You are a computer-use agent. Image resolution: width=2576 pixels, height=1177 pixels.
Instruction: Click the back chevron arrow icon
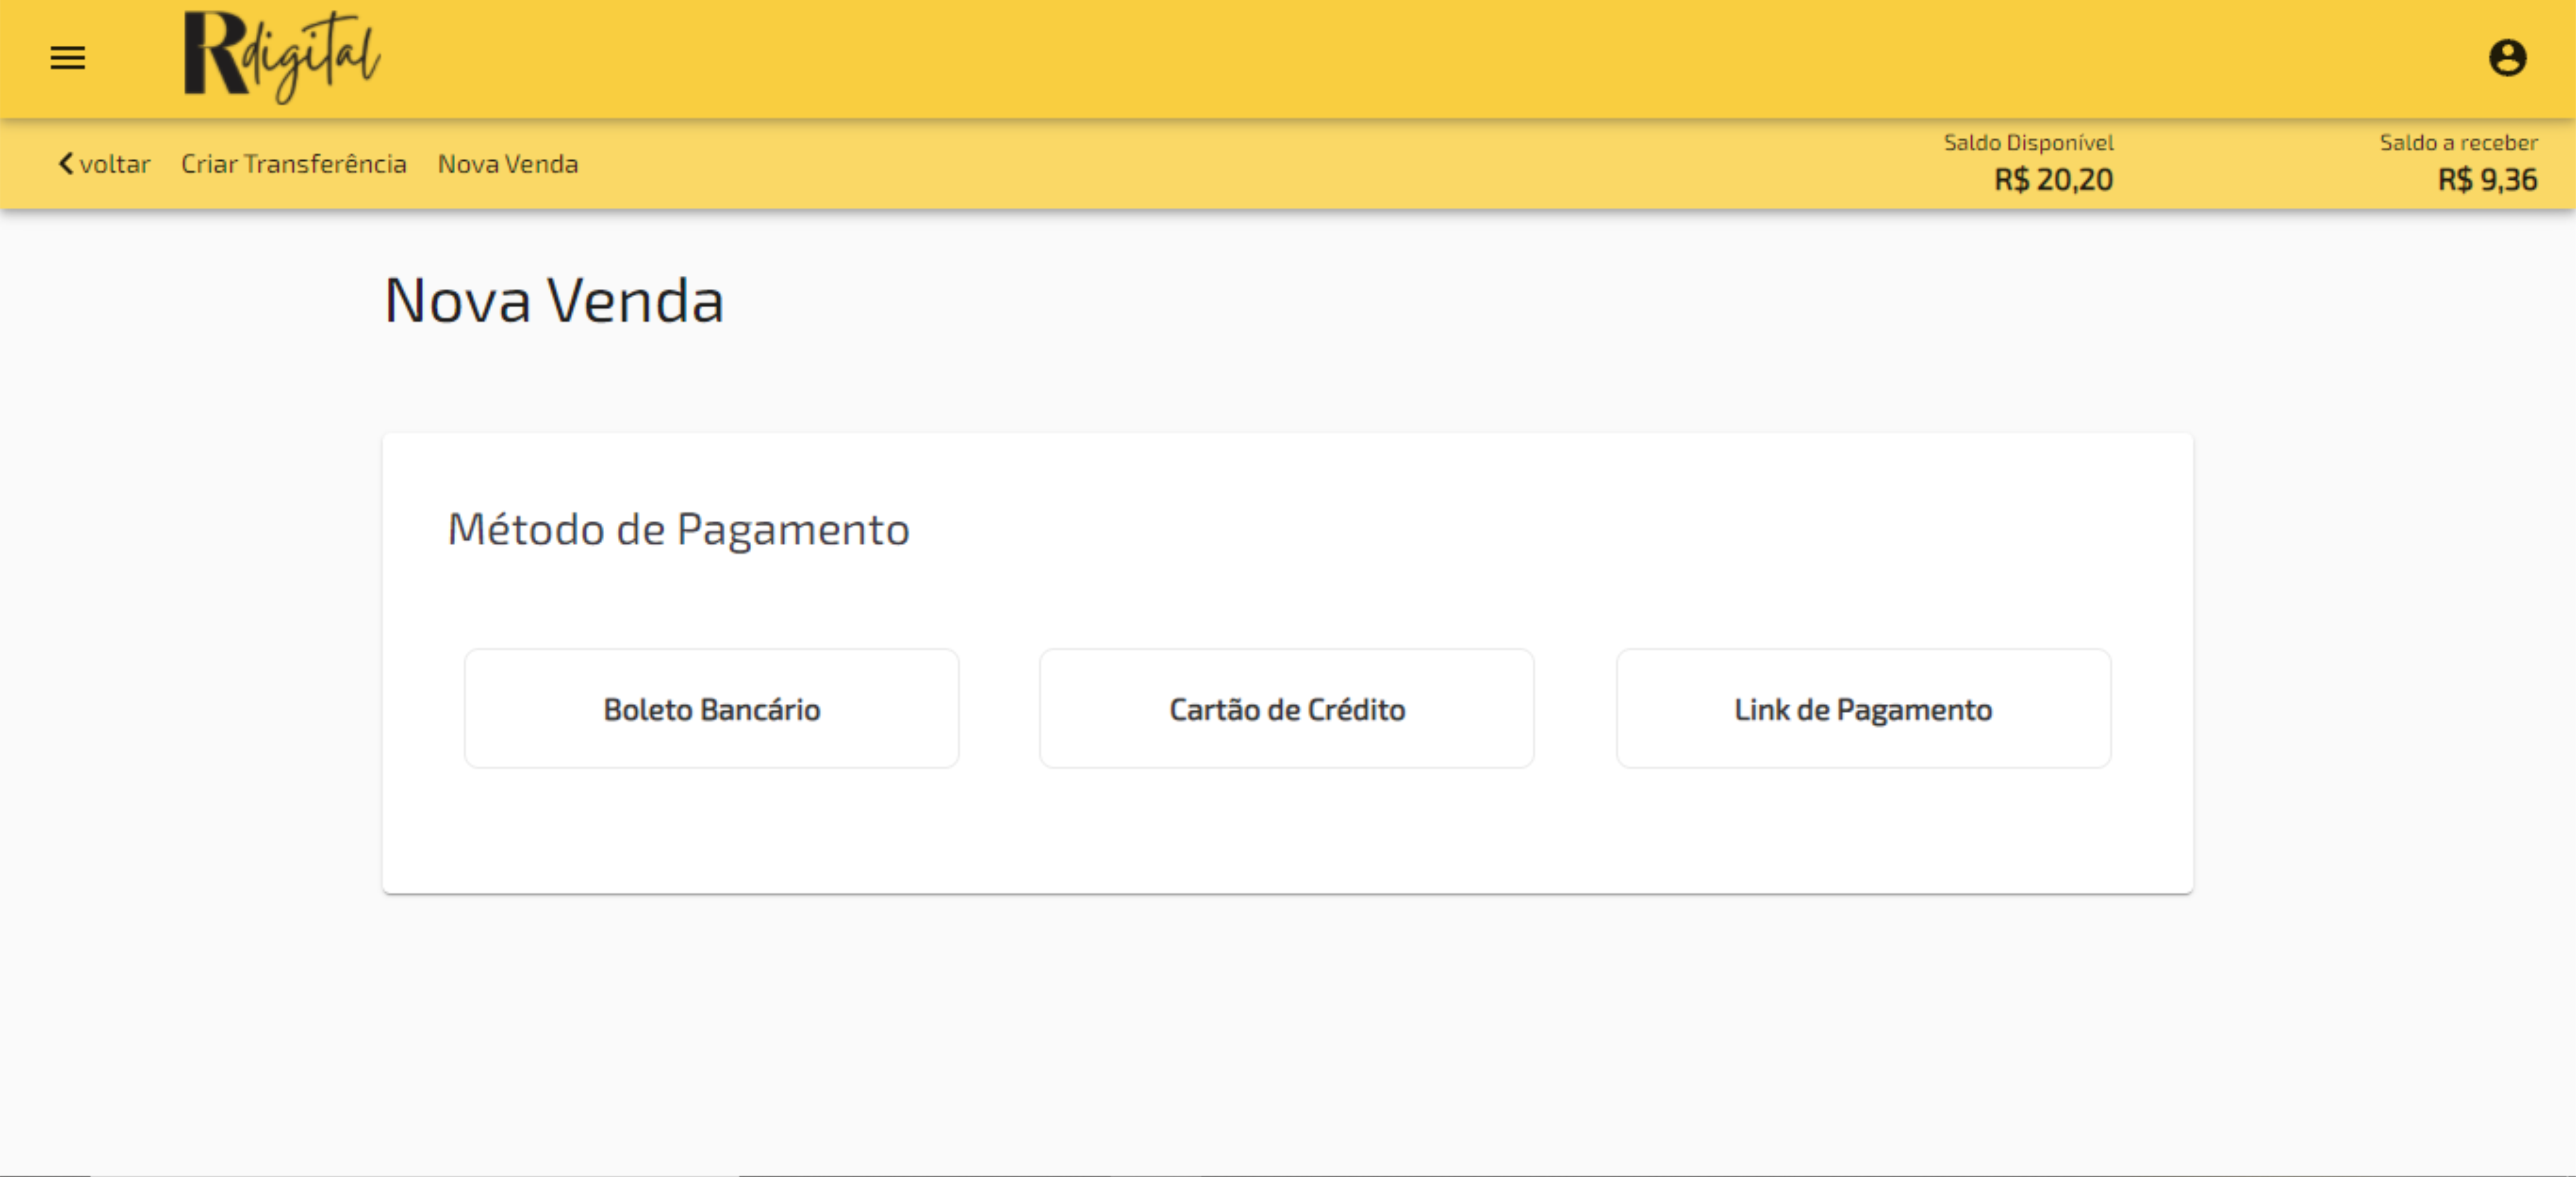[66, 163]
